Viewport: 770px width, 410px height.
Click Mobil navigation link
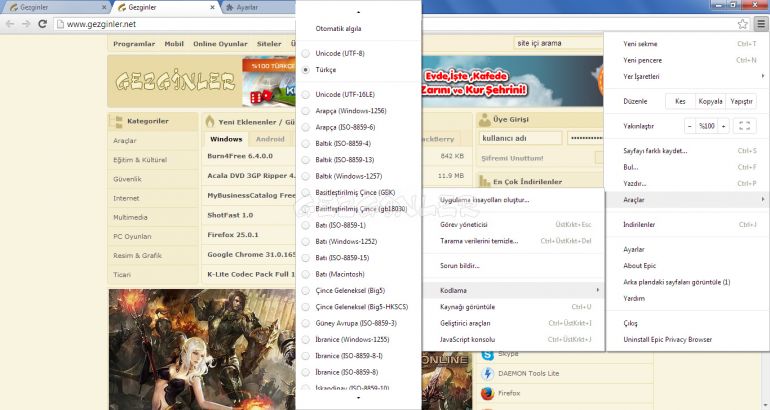pos(174,44)
